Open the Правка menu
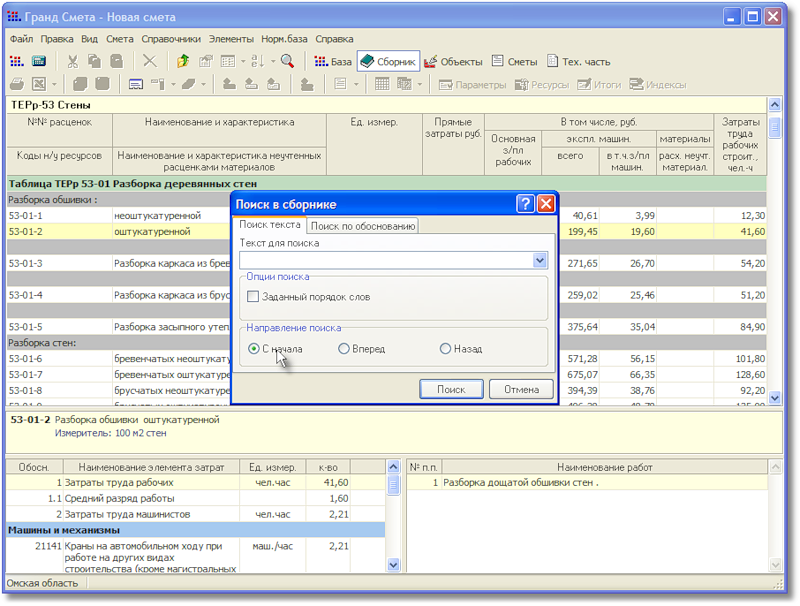800x606 pixels. point(57,39)
